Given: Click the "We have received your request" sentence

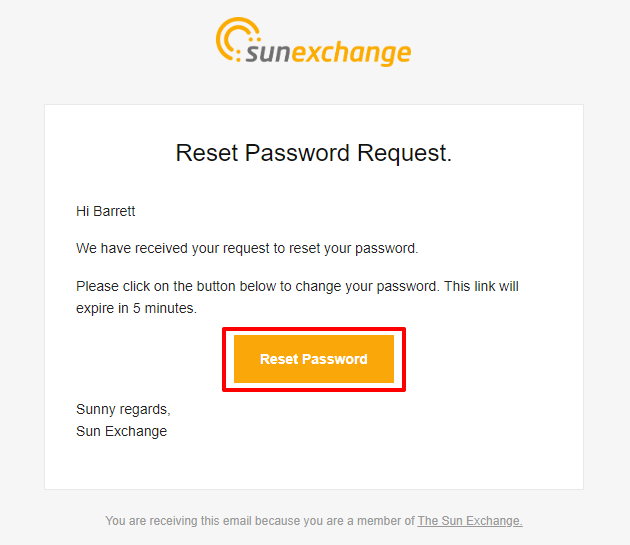Looking at the screenshot, I should (247, 248).
